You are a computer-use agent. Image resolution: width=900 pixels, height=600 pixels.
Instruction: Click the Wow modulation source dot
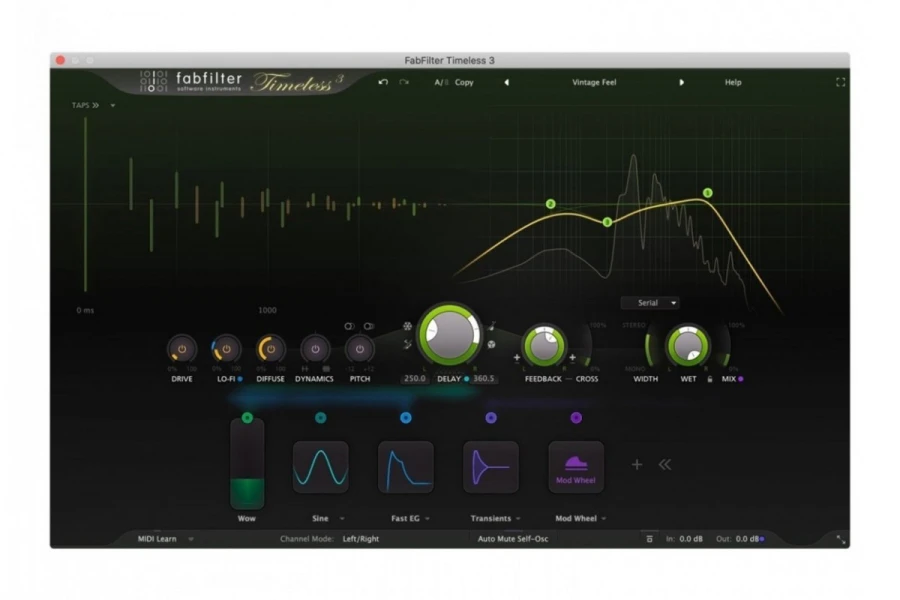coord(247,417)
